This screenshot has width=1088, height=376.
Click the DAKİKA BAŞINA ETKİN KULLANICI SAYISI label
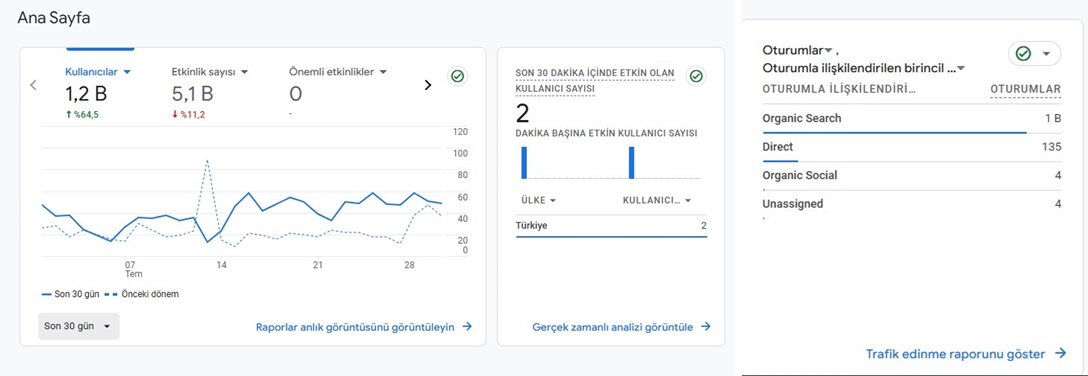[606, 133]
